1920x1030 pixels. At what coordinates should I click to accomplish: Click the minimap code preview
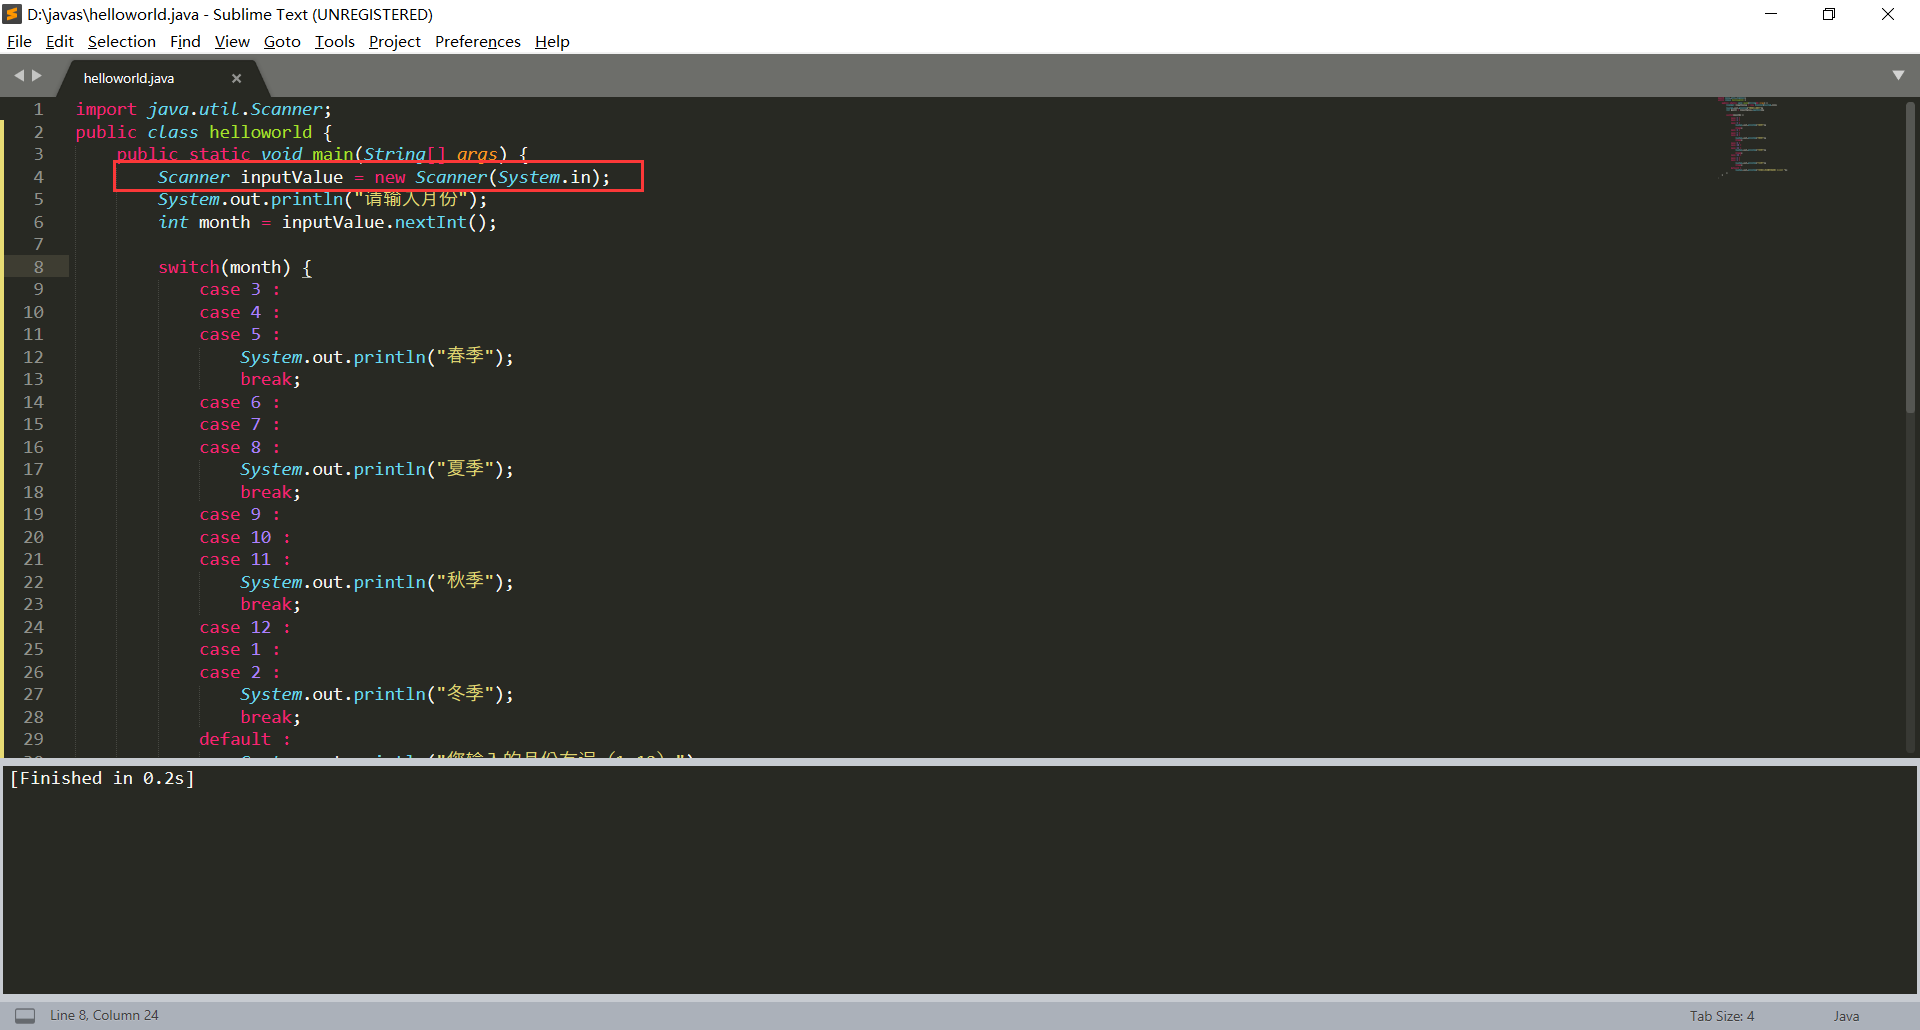(1753, 136)
